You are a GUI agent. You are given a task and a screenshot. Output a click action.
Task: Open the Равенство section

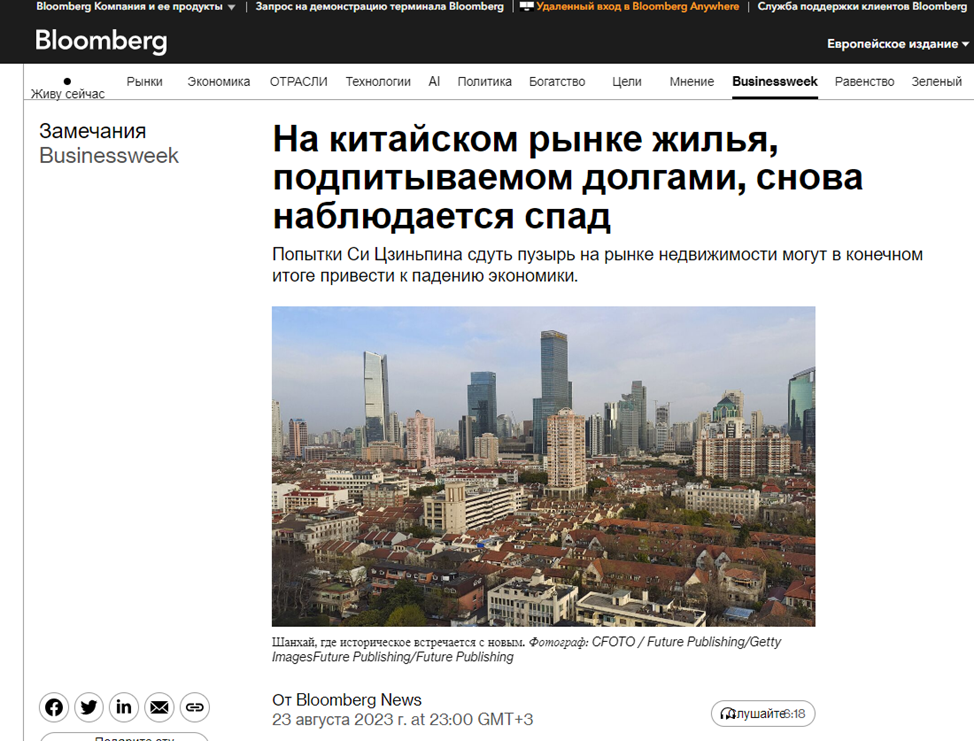pyautogui.click(x=864, y=81)
